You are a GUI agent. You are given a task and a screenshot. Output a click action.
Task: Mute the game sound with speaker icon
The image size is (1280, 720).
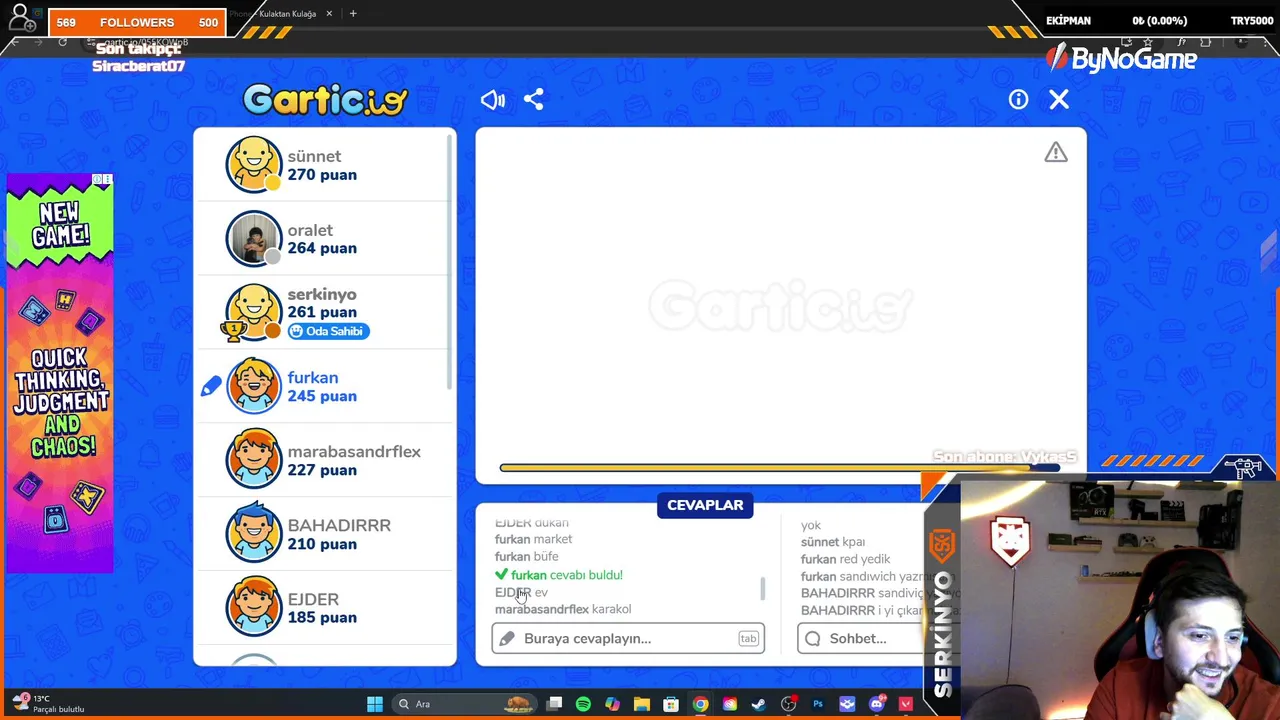click(x=493, y=99)
